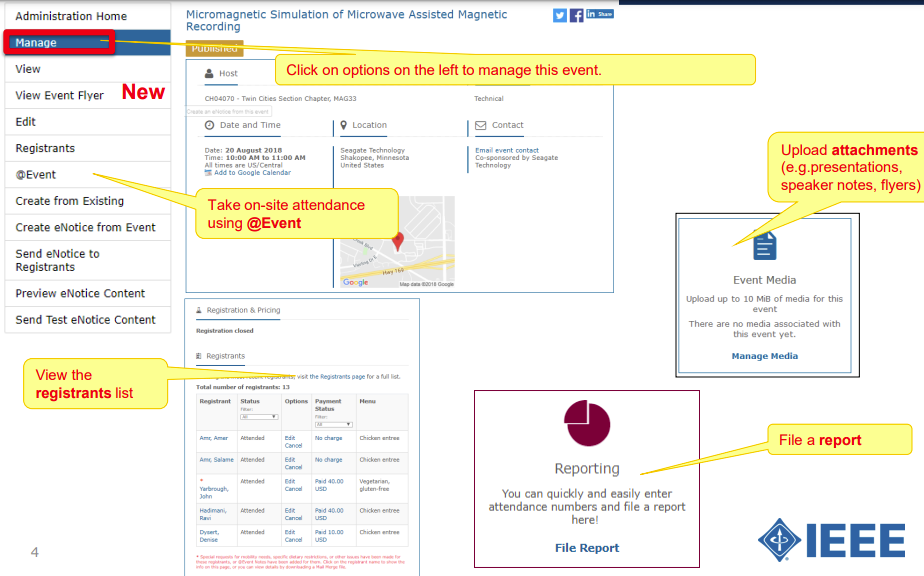
Task: Share the event on Facebook
Action: click(x=576, y=14)
